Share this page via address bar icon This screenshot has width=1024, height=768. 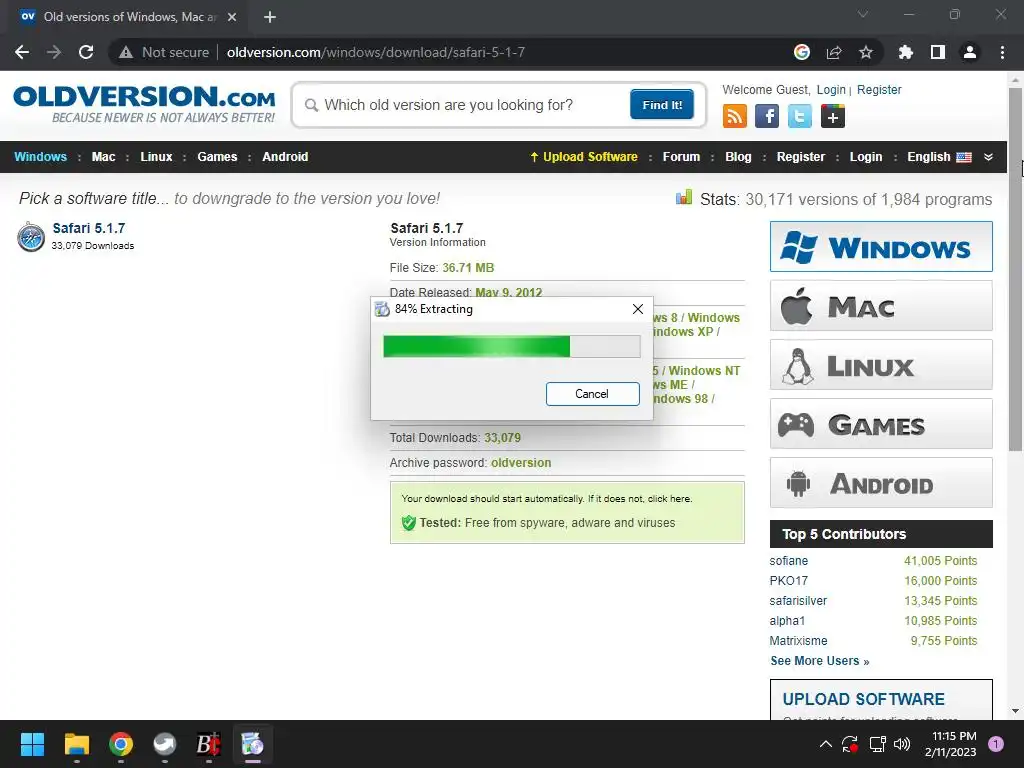click(834, 52)
